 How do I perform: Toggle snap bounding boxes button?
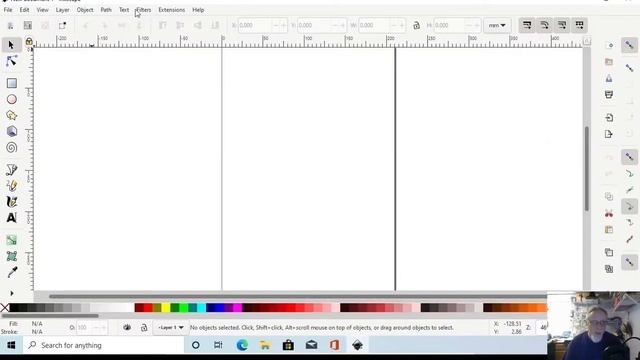click(x=629, y=68)
